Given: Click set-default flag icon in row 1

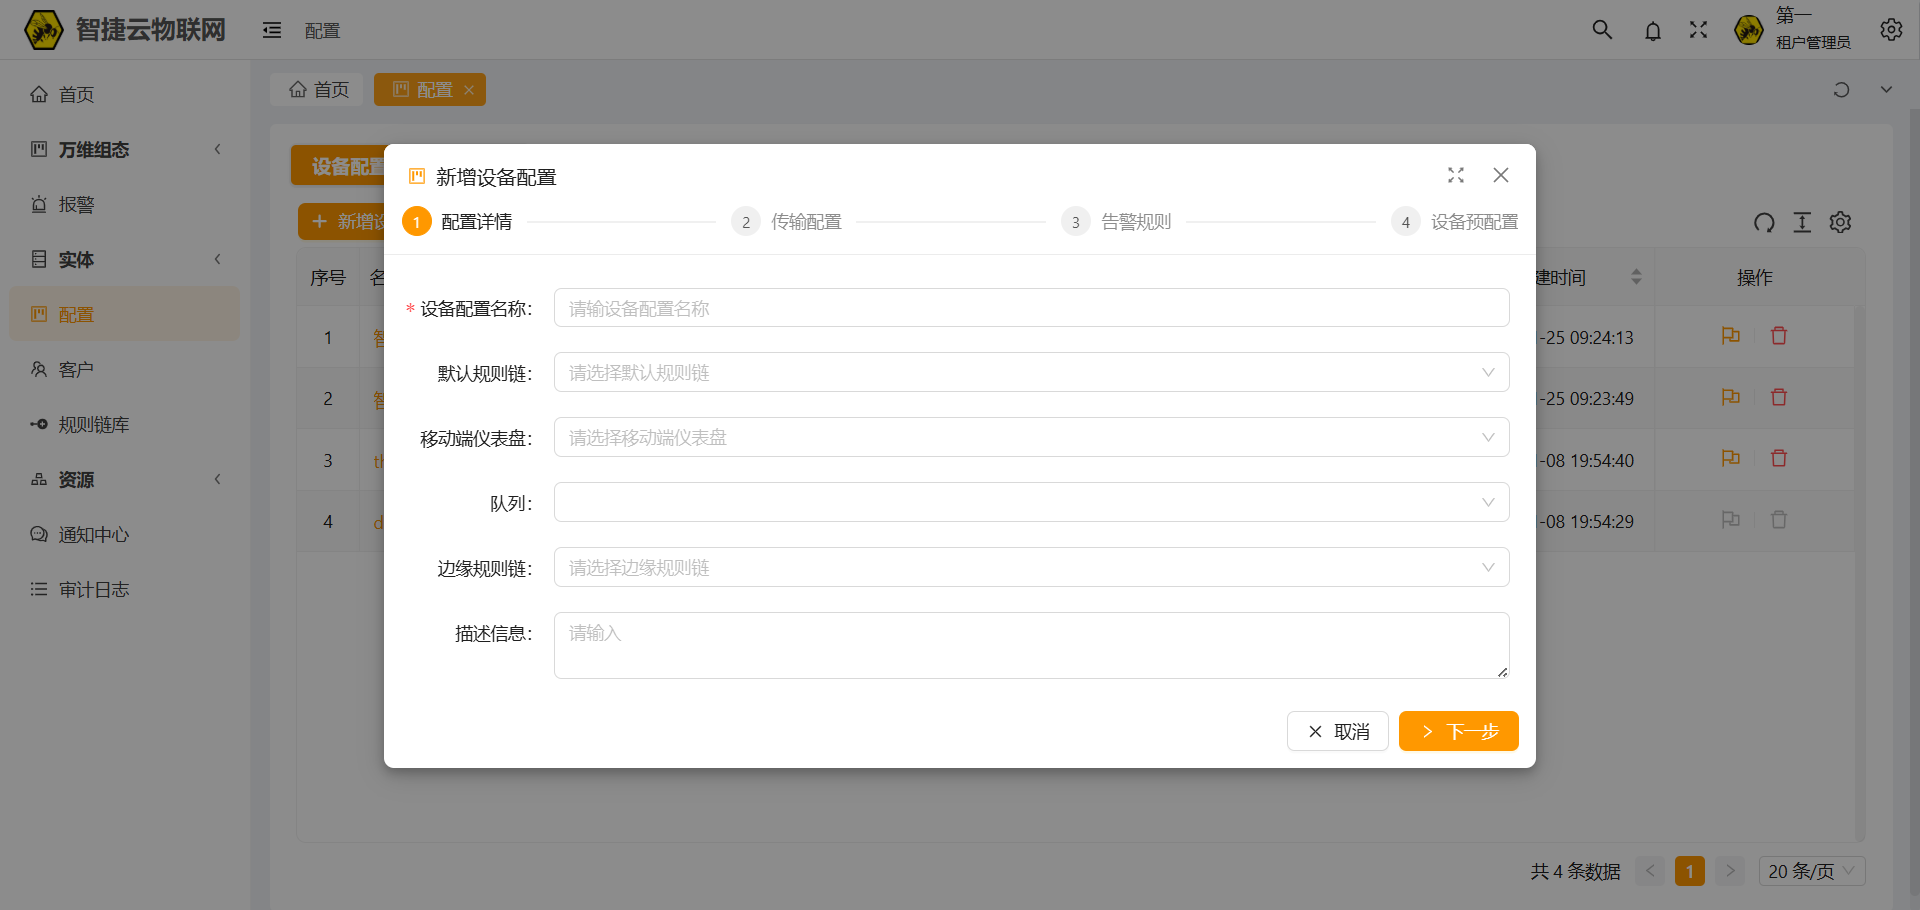Looking at the screenshot, I should pos(1731,336).
